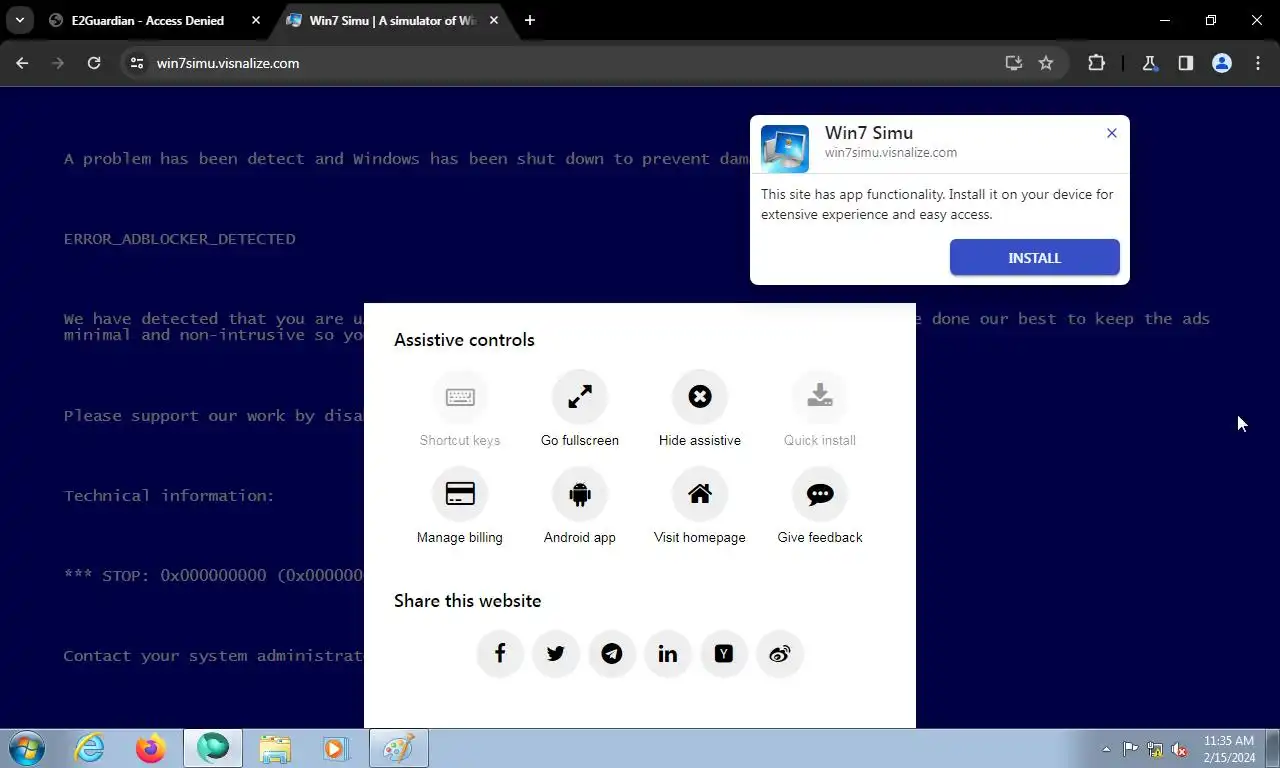
Task: Click the 'Assistive controls' heading
Action: pyautogui.click(x=464, y=340)
